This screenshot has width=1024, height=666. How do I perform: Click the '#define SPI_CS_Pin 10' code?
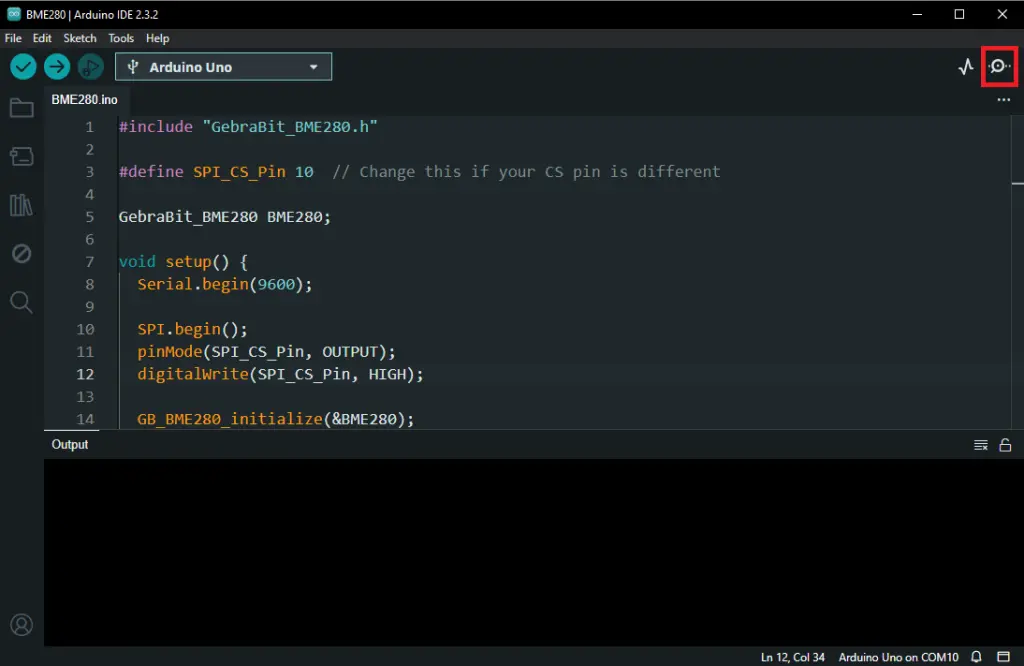click(x=216, y=172)
